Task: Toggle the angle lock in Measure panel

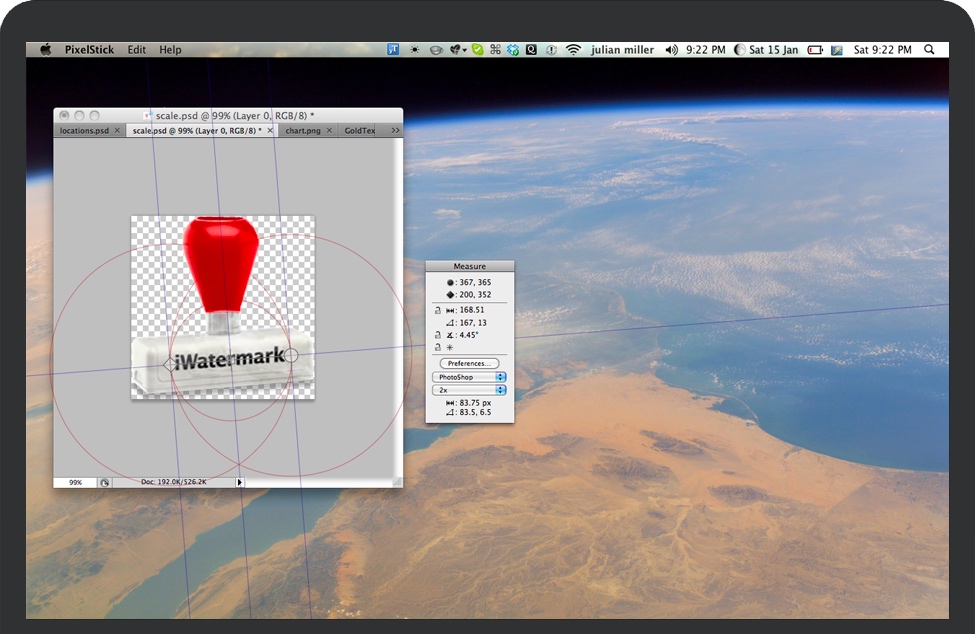Action: click(438, 335)
